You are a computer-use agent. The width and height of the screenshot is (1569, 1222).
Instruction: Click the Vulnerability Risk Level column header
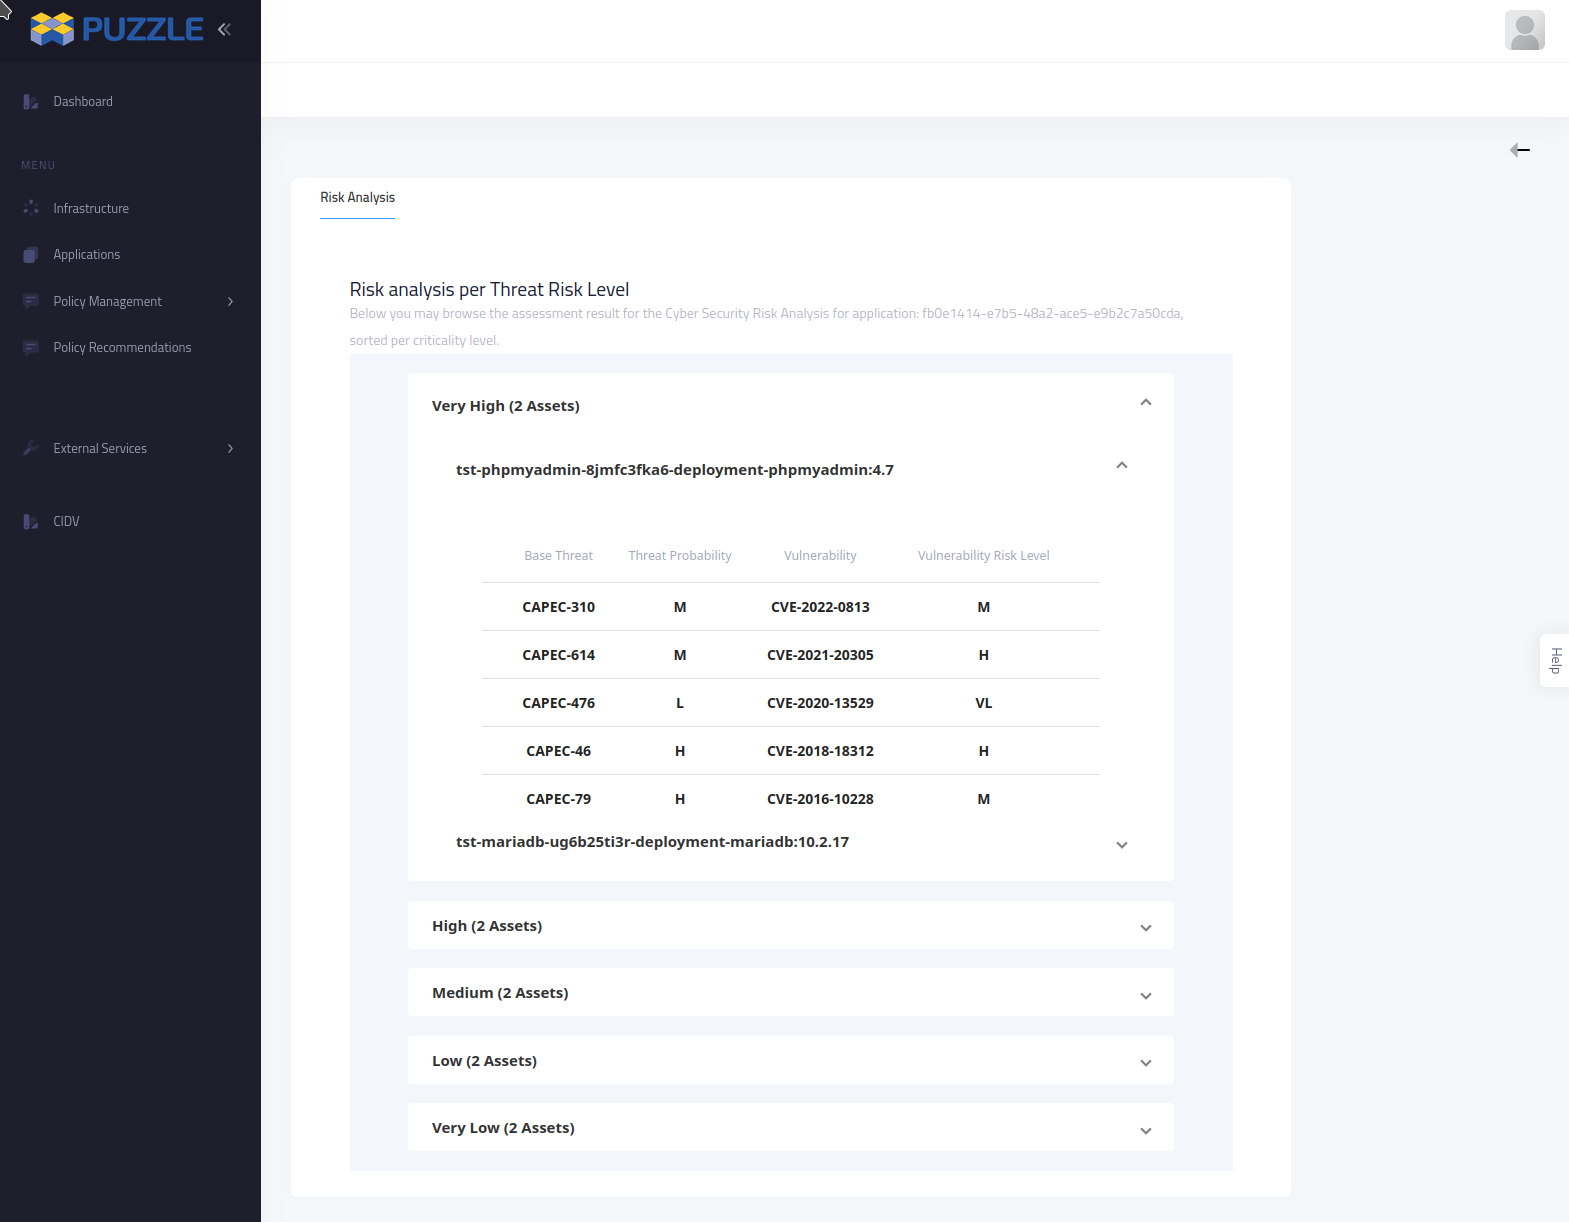point(984,556)
